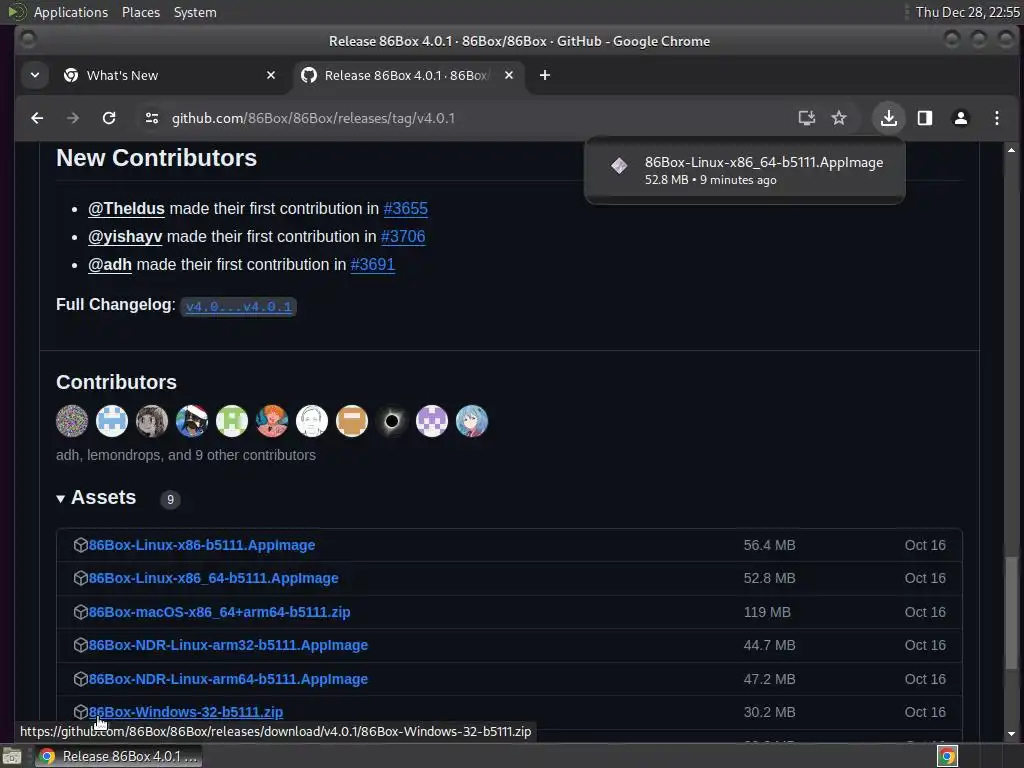Open the @yishayv profile link
1024x768 pixels.
125,237
